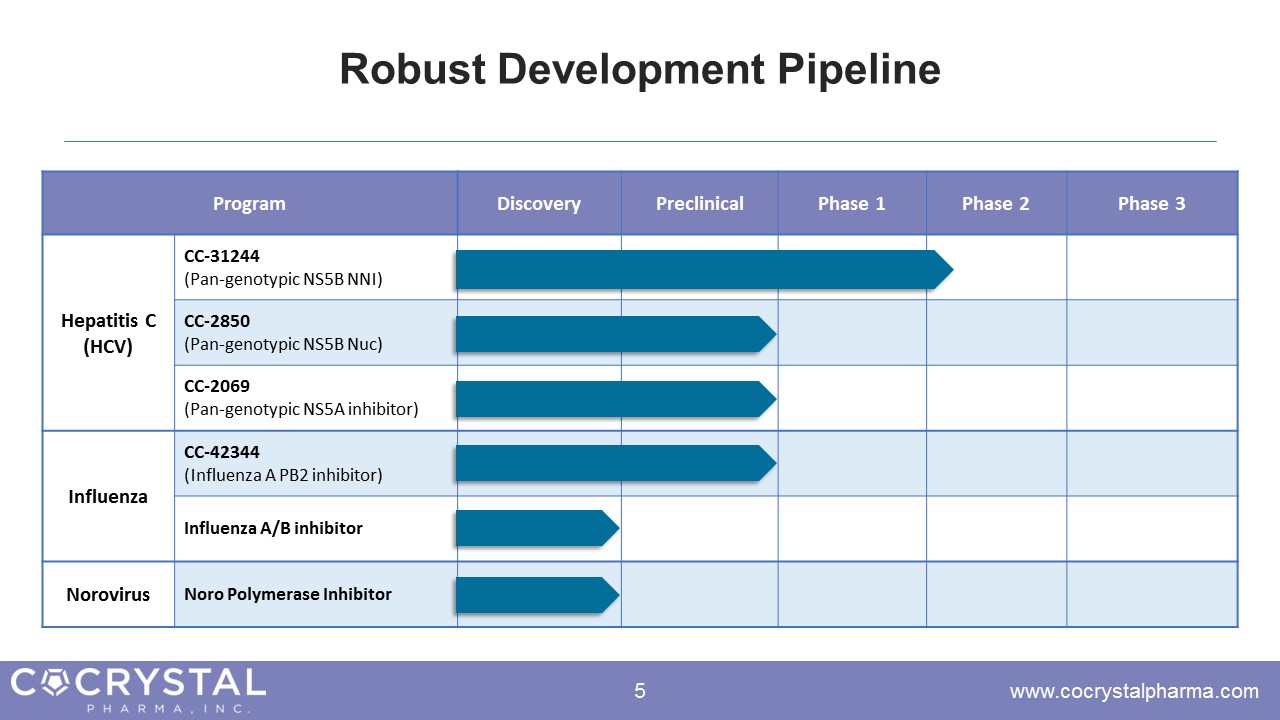Select the Discovery column header
The height and width of the screenshot is (720, 1280).
pyautogui.click(x=539, y=204)
